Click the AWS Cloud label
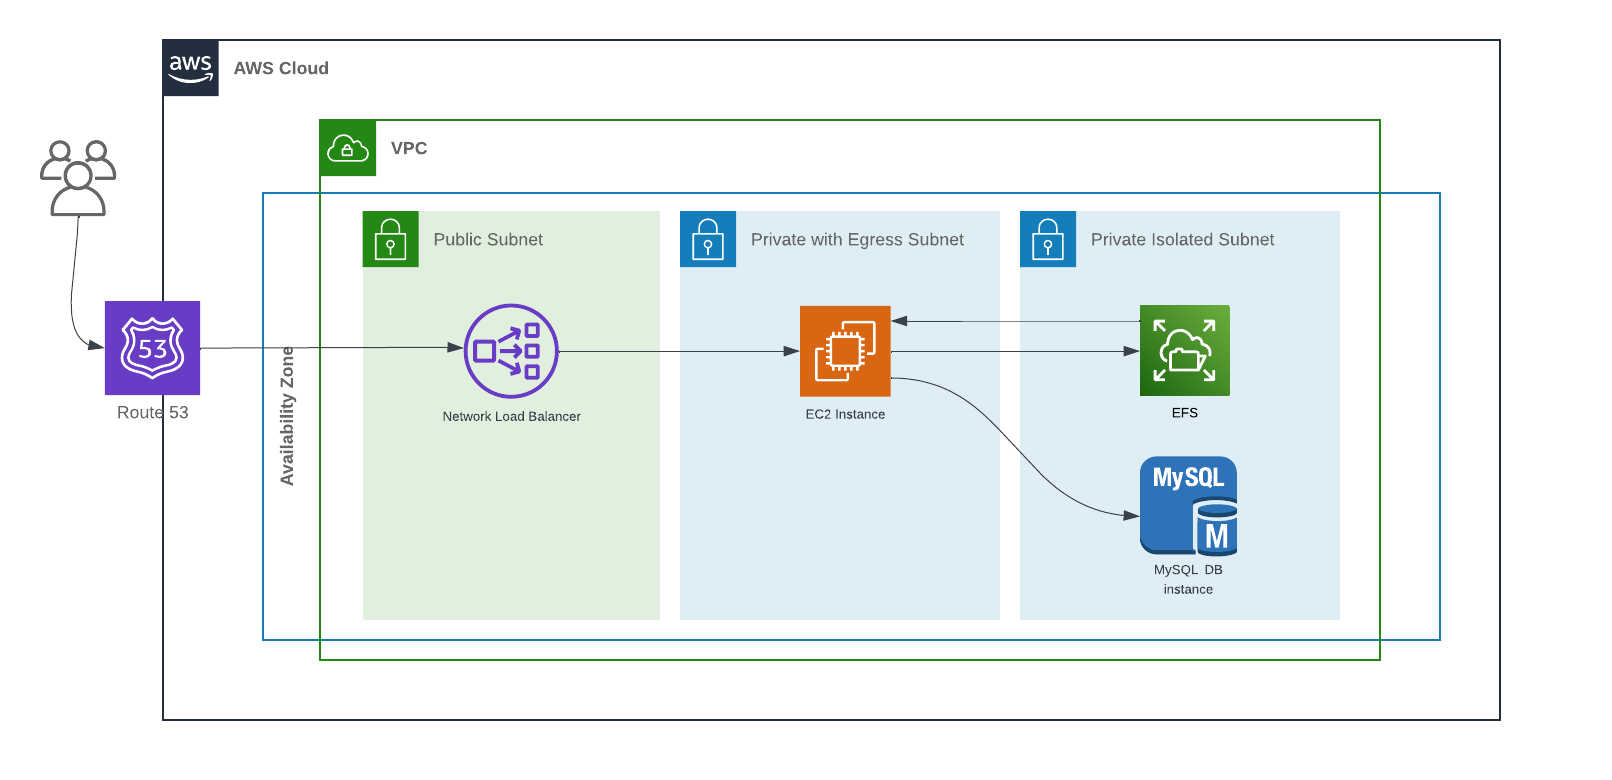The image size is (1612, 780). pyautogui.click(x=281, y=68)
